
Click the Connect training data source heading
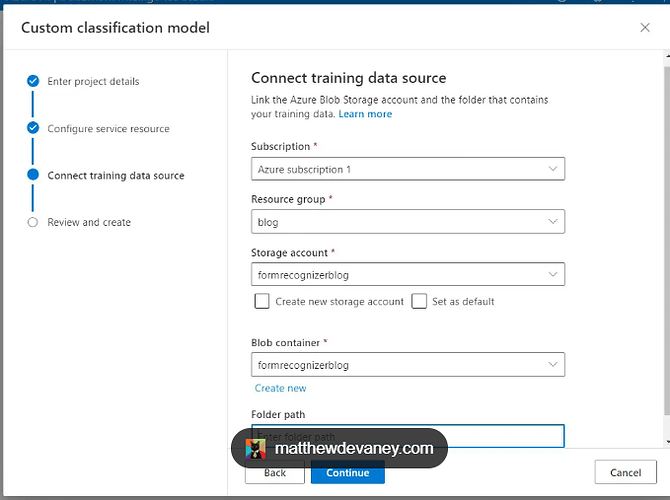click(349, 78)
